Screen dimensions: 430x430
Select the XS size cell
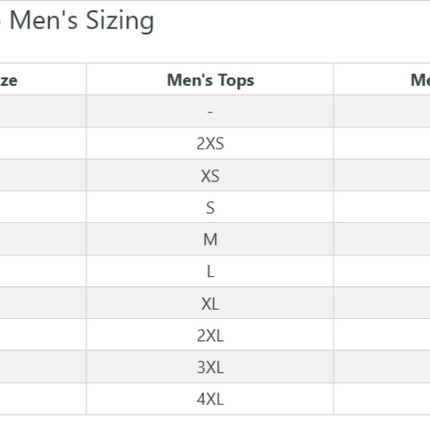pyautogui.click(x=210, y=175)
